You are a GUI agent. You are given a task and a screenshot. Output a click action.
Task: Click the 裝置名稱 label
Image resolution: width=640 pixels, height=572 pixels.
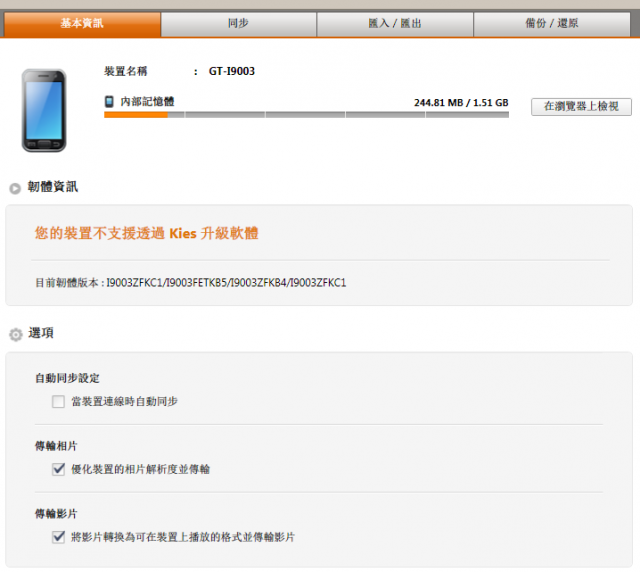[125, 71]
